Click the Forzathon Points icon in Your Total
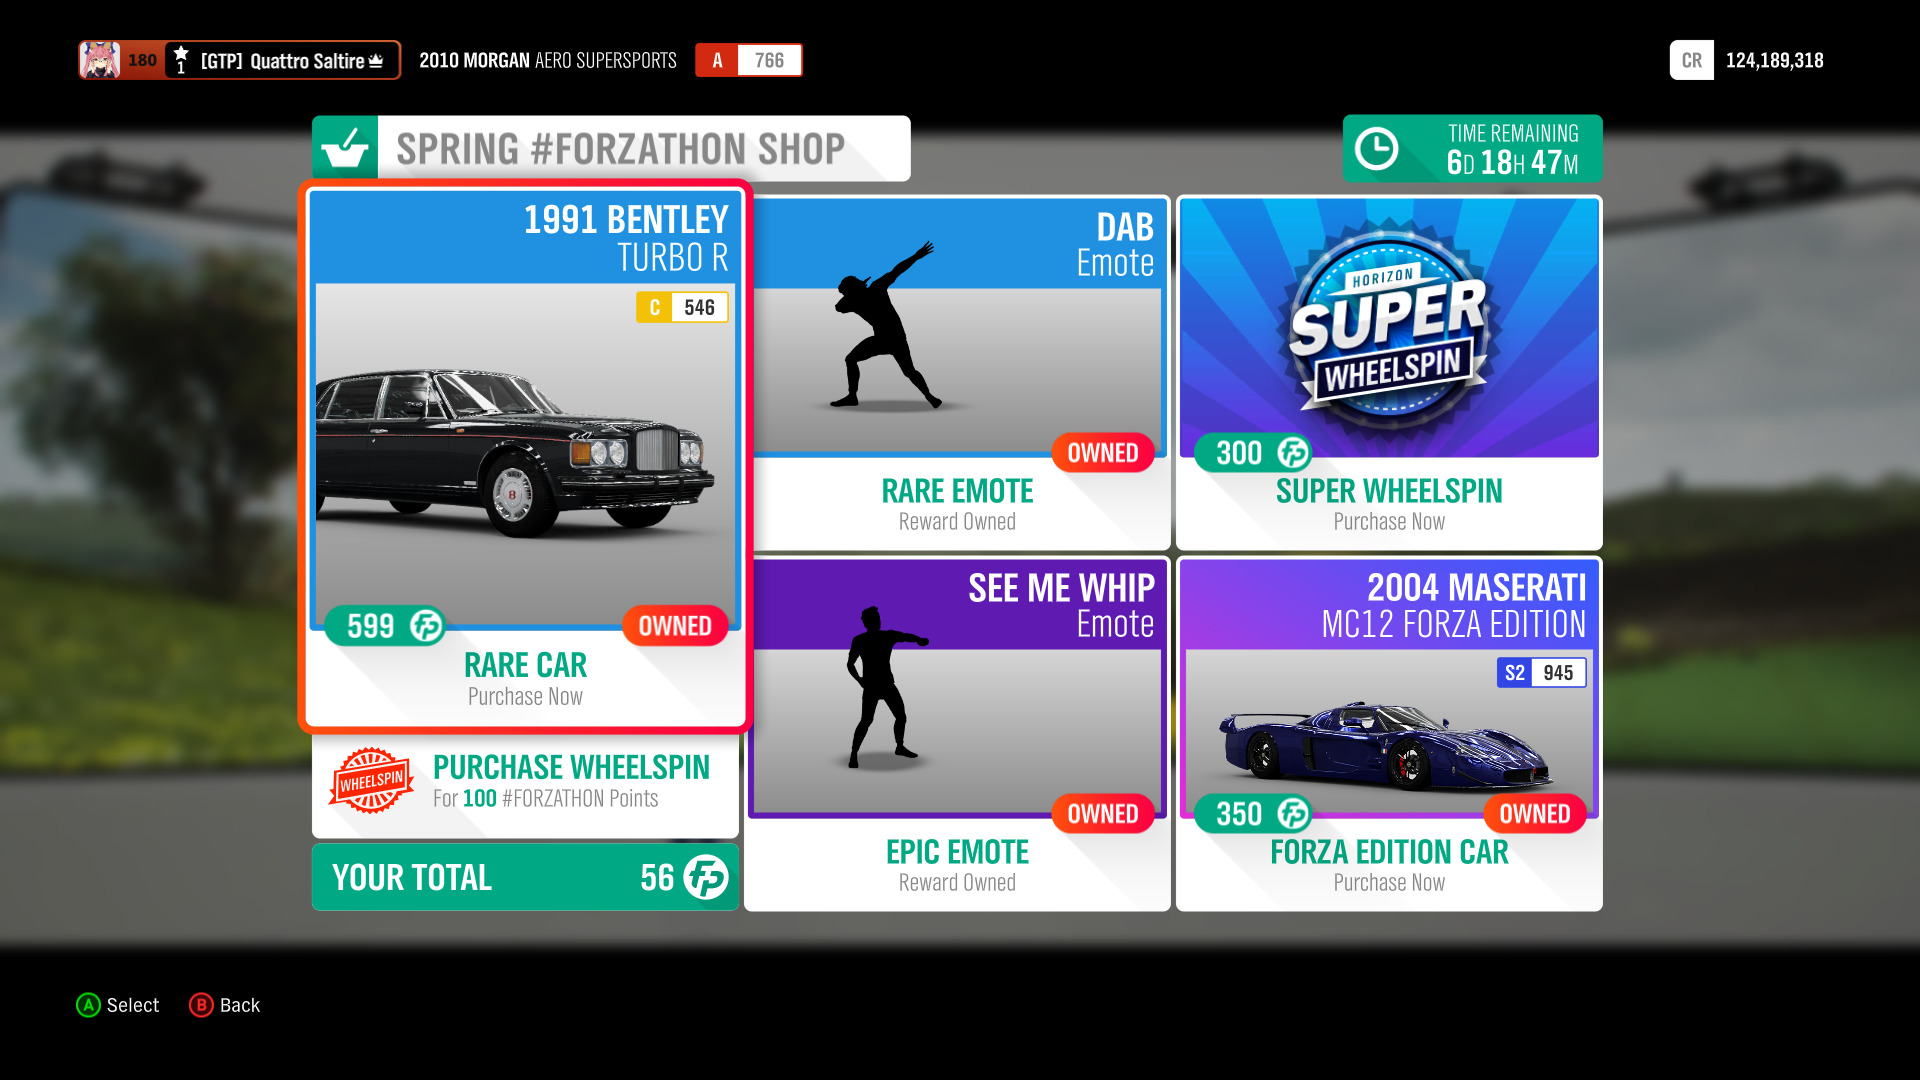This screenshot has height=1080, width=1920. click(x=706, y=878)
